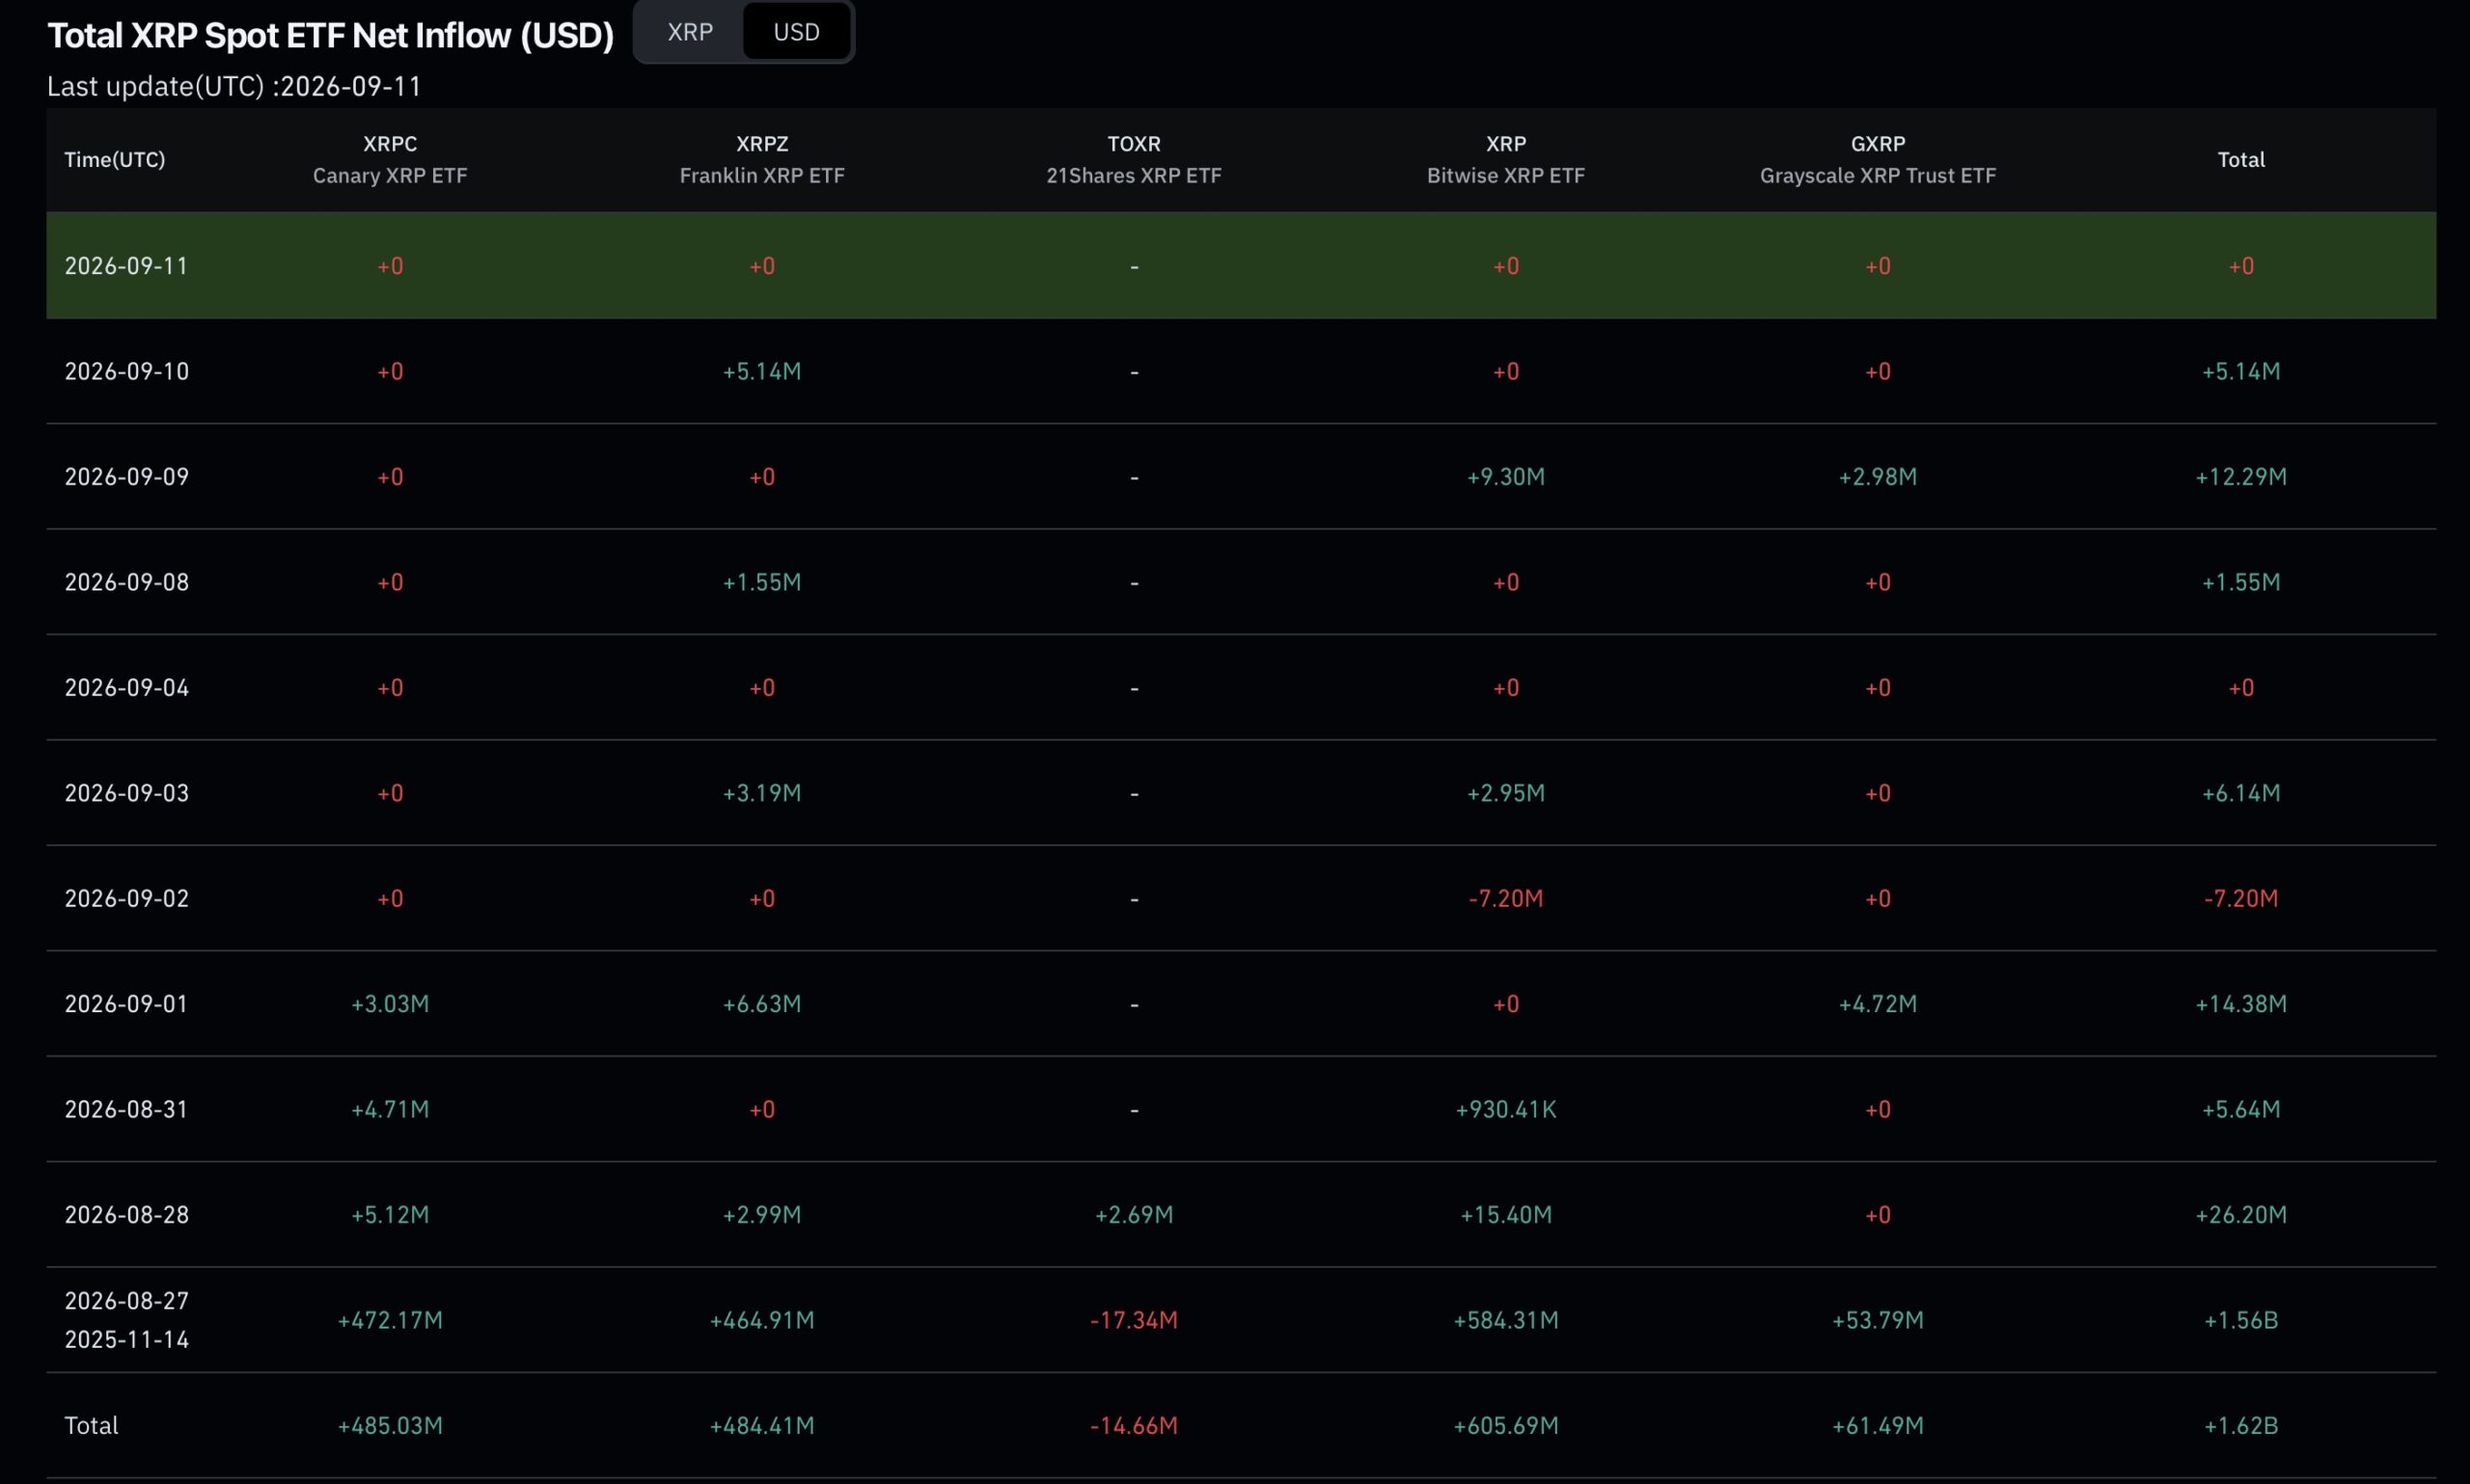Click the +3.03M Canary value

pos(390,1003)
